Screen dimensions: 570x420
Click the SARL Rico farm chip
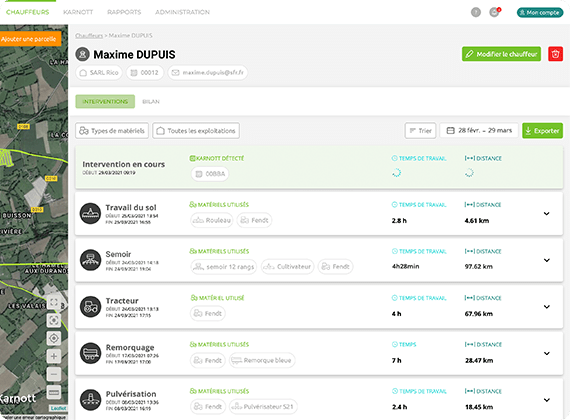tap(99, 73)
